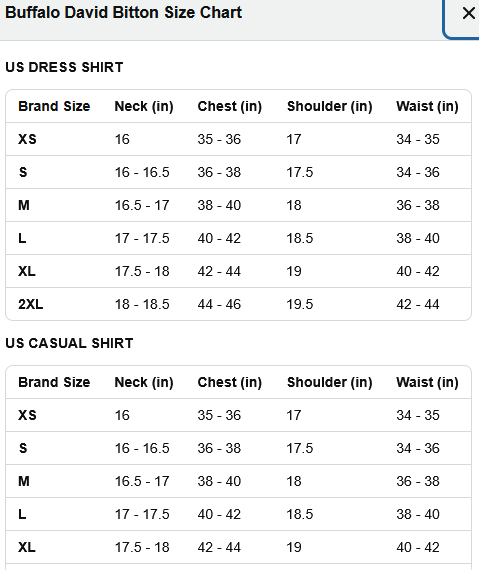Select the XS row in dress shirt table
This screenshot has height=570, width=479.
coord(238,139)
